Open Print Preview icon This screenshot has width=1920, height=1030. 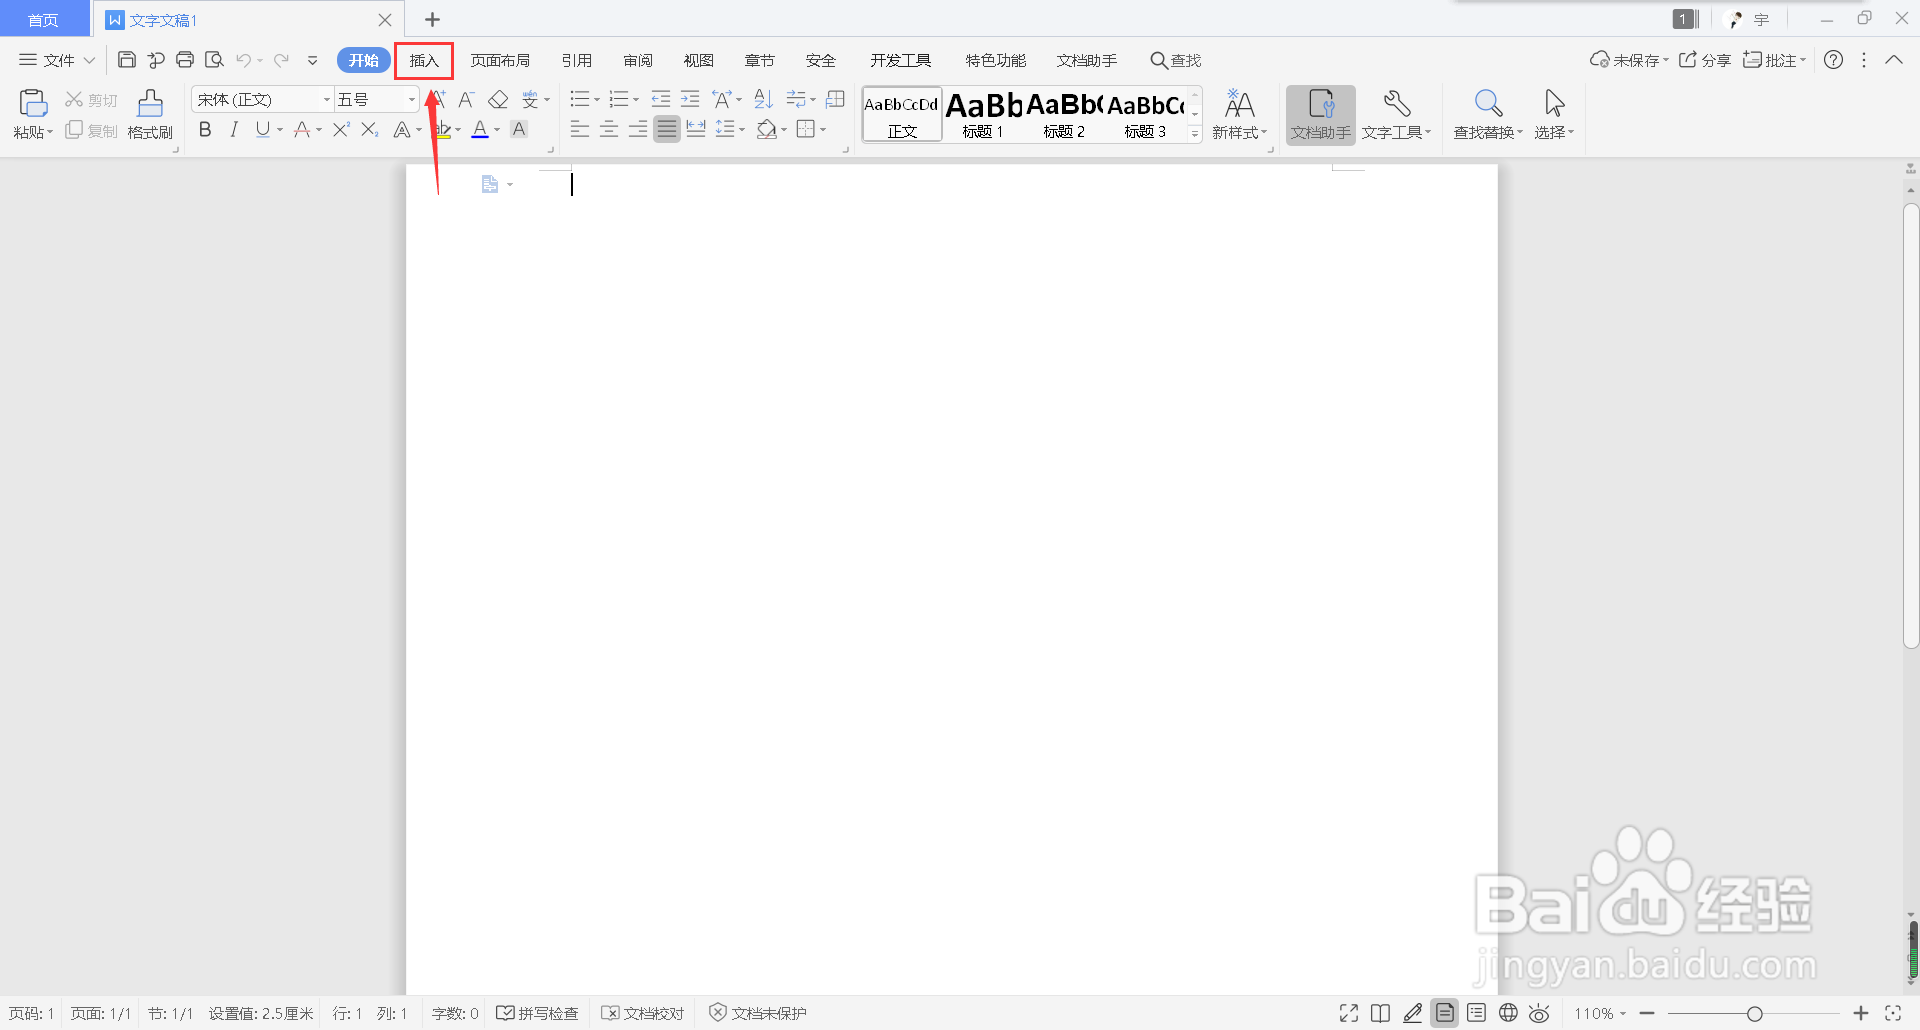click(x=214, y=60)
